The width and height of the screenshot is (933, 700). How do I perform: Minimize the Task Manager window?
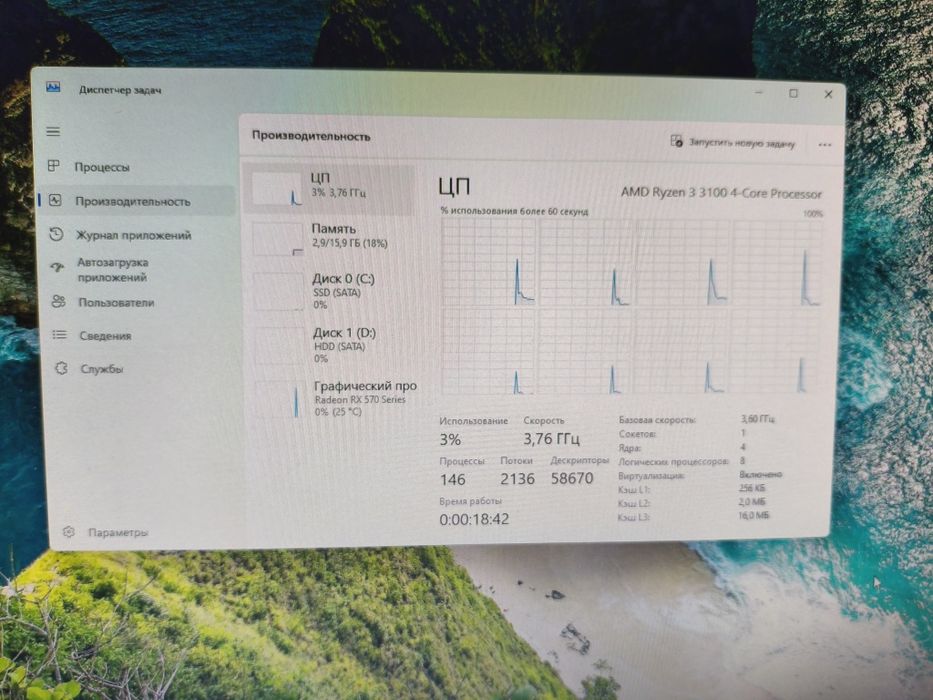coord(759,92)
